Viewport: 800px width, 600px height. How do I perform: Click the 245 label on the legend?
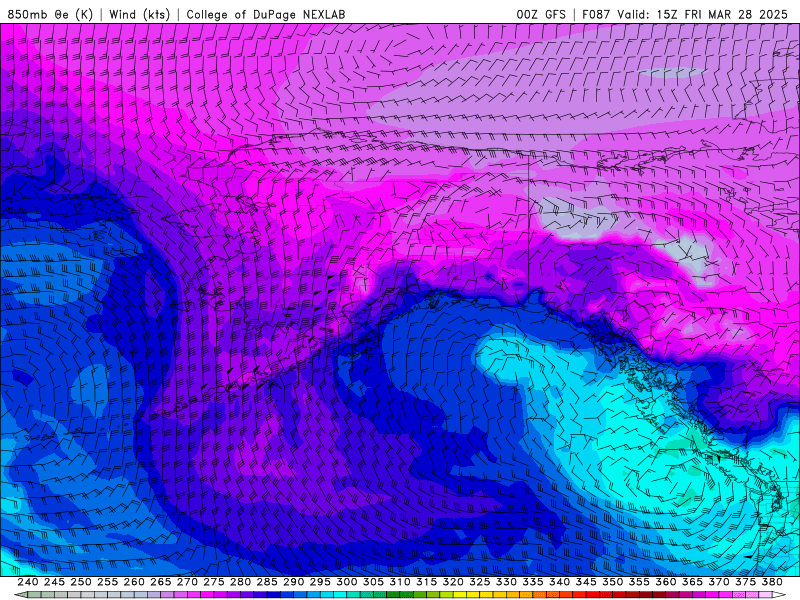(54, 582)
